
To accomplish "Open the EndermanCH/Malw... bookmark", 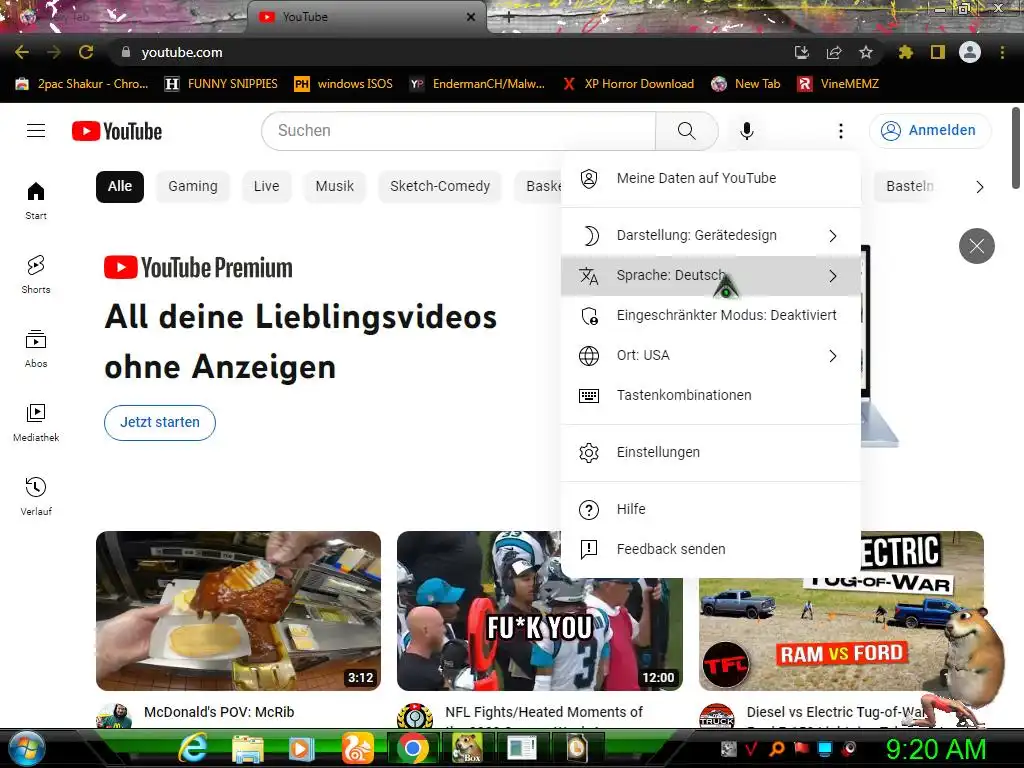I will pos(477,84).
